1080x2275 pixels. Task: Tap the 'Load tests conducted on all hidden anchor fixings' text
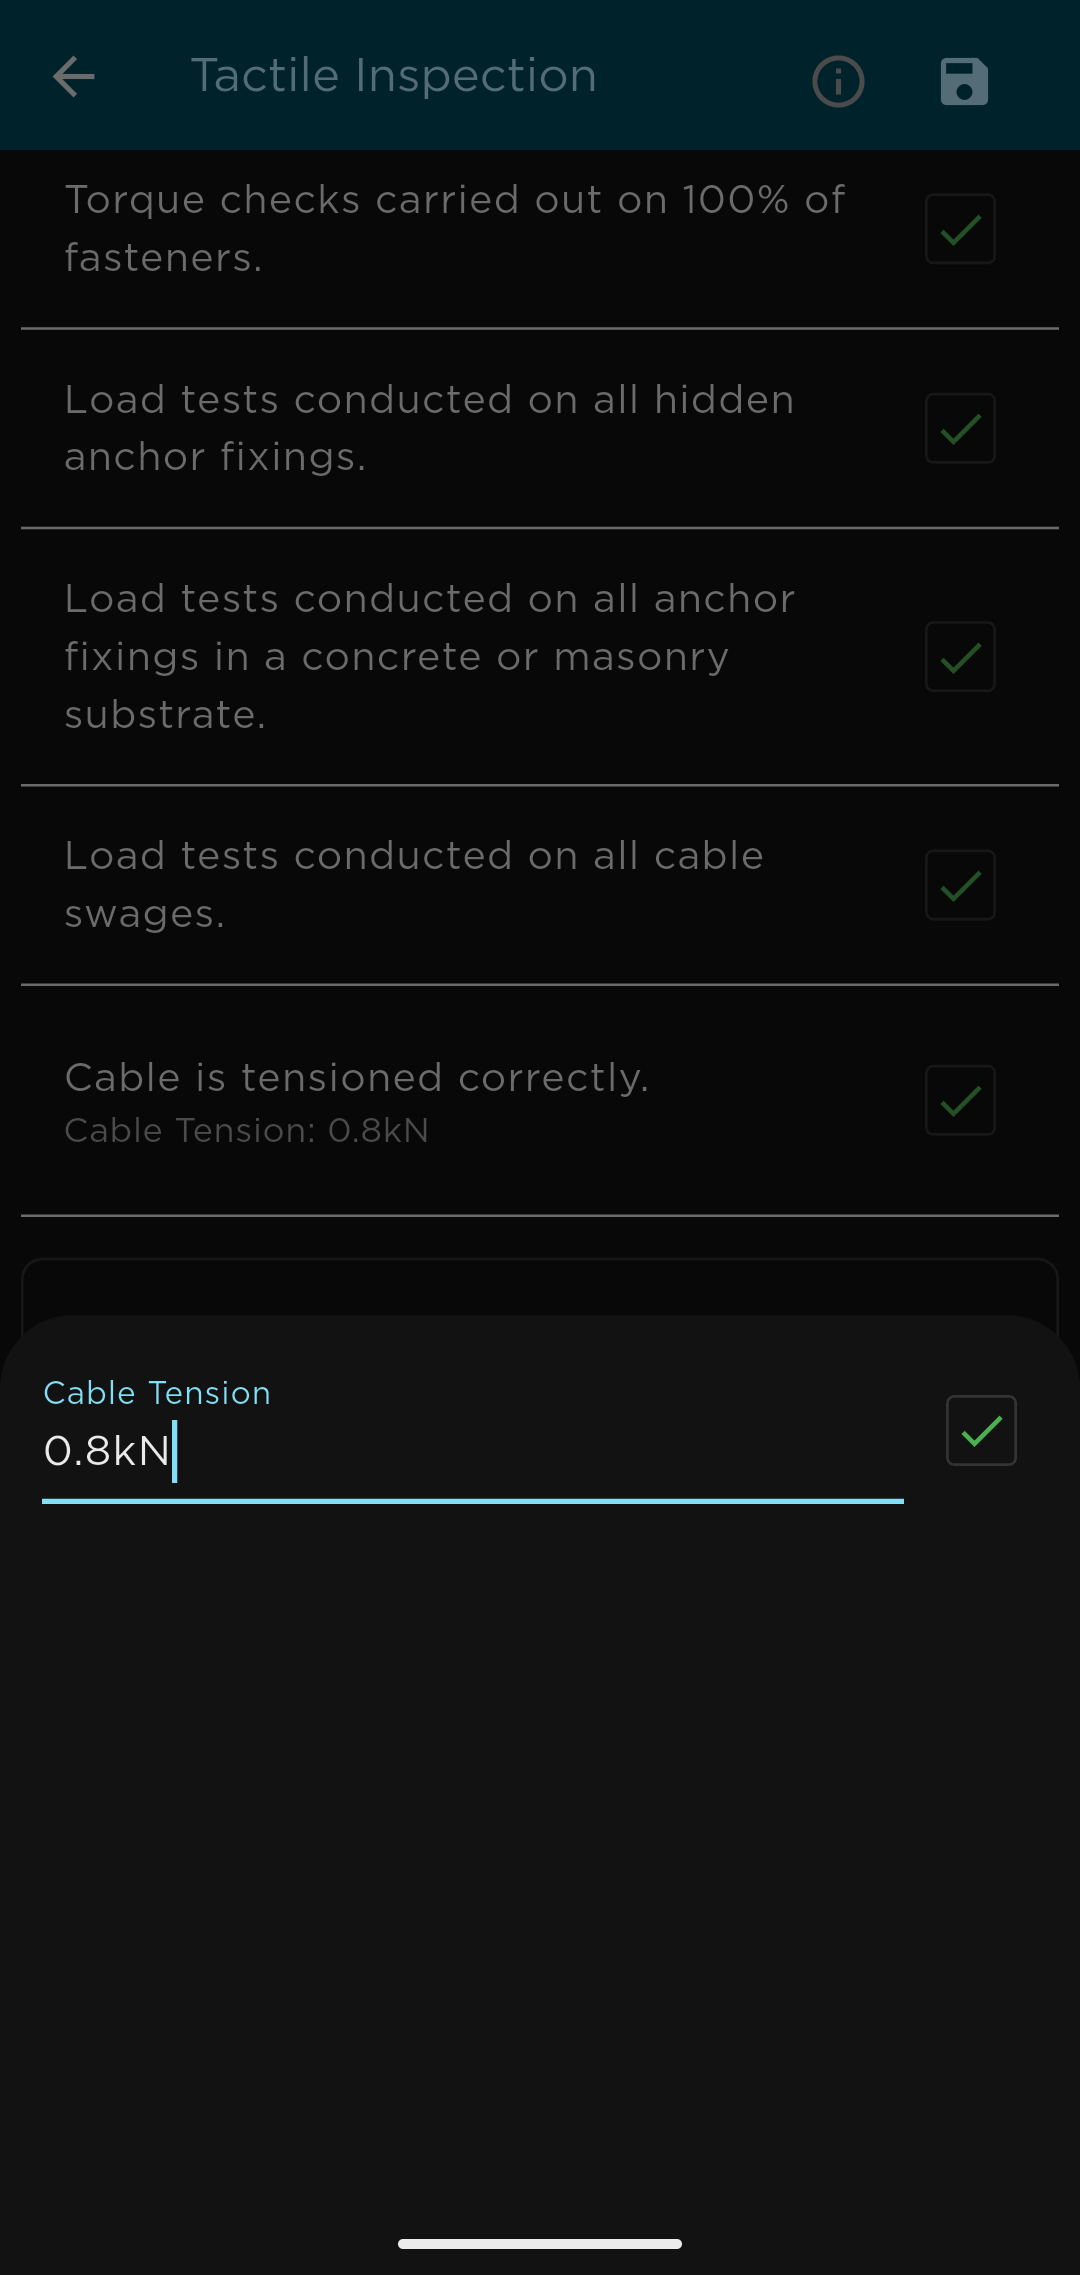[x=430, y=428]
